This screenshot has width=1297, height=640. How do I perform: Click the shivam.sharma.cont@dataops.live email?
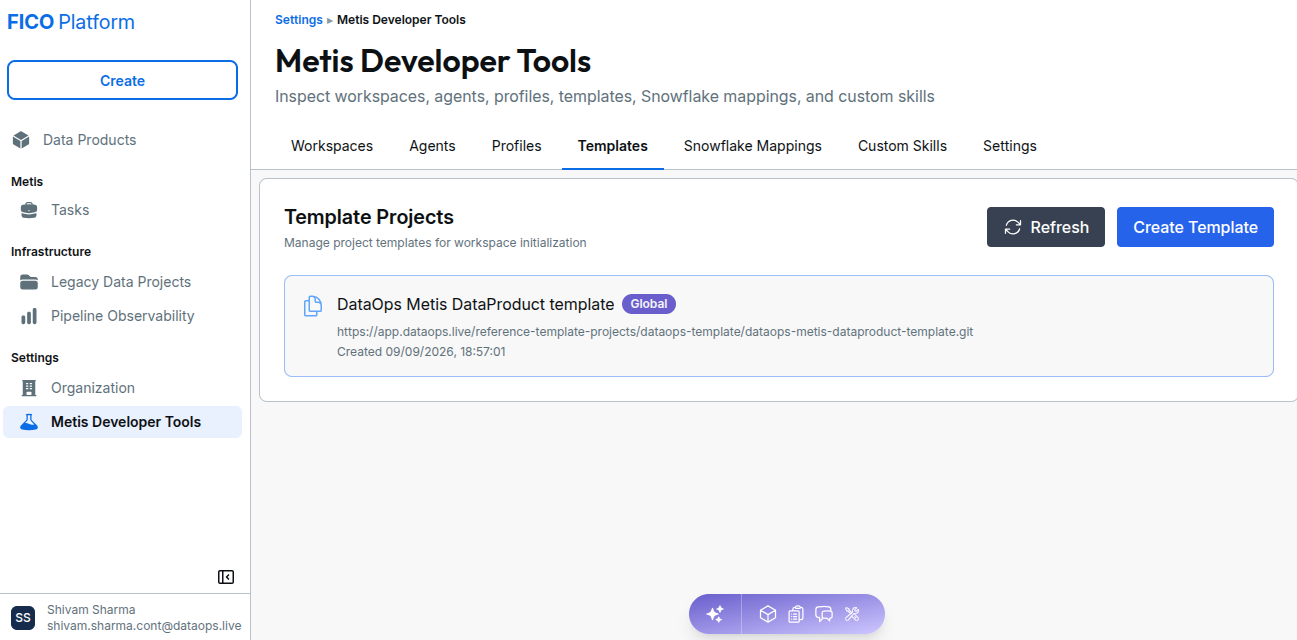point(144,626)
